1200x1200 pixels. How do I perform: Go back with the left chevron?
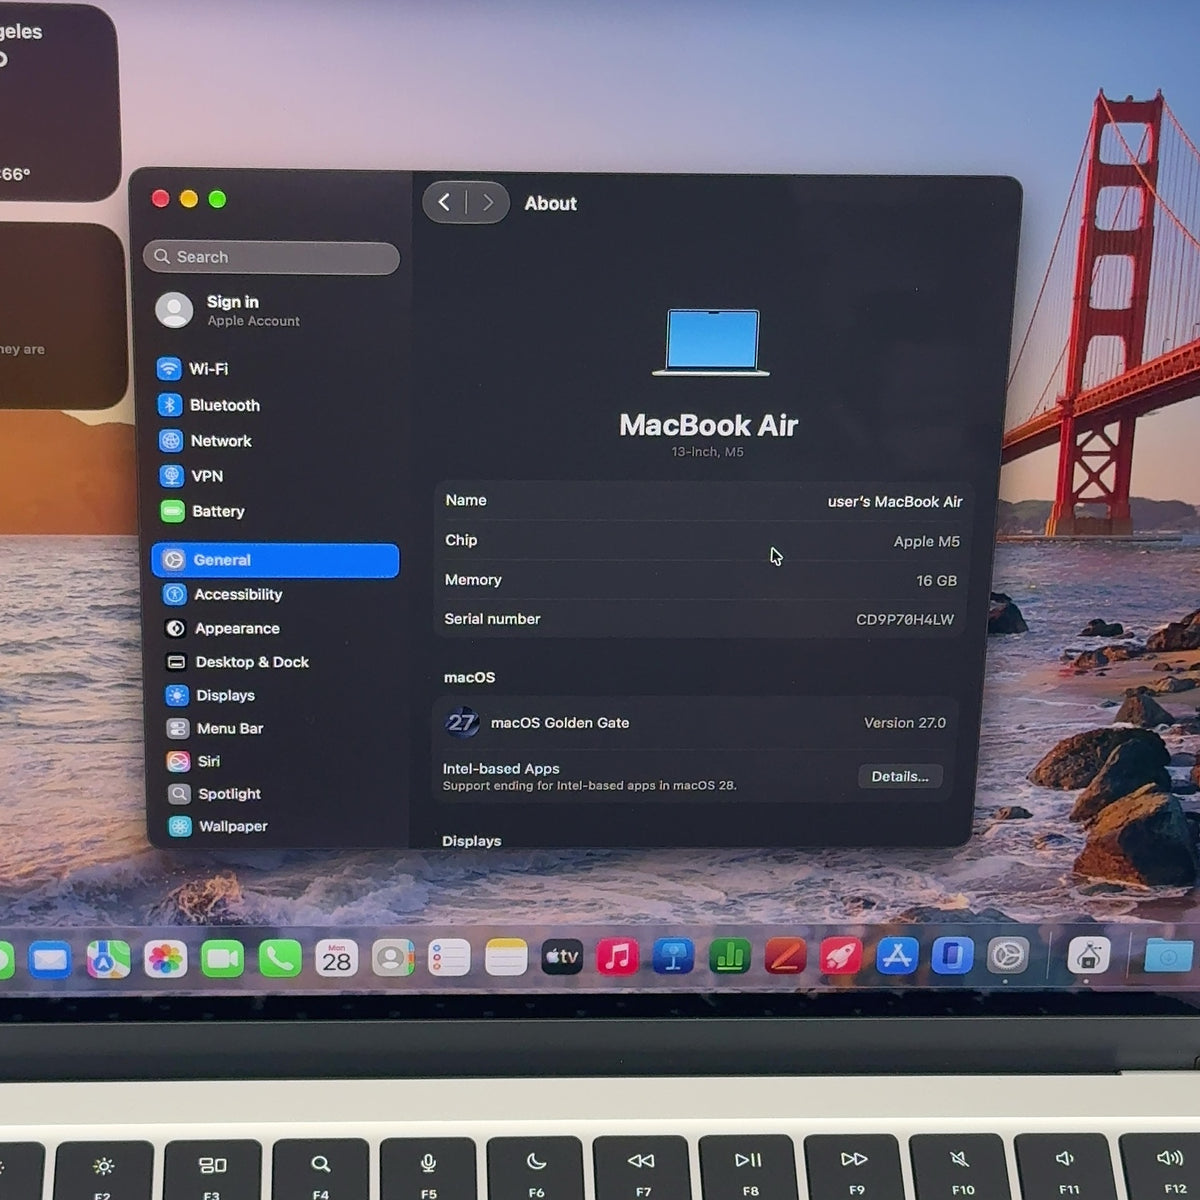(x=445, y=203)
